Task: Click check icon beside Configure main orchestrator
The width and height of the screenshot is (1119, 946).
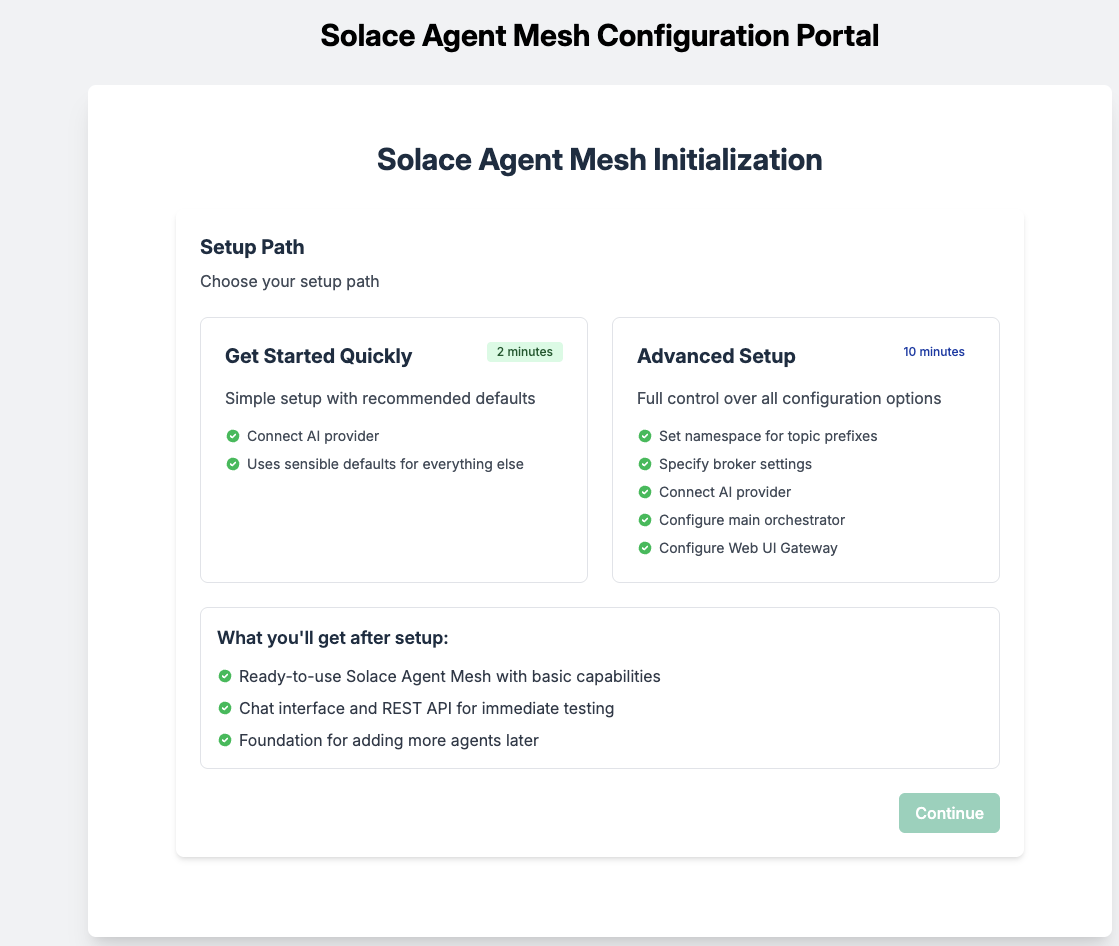Action: 644,520
